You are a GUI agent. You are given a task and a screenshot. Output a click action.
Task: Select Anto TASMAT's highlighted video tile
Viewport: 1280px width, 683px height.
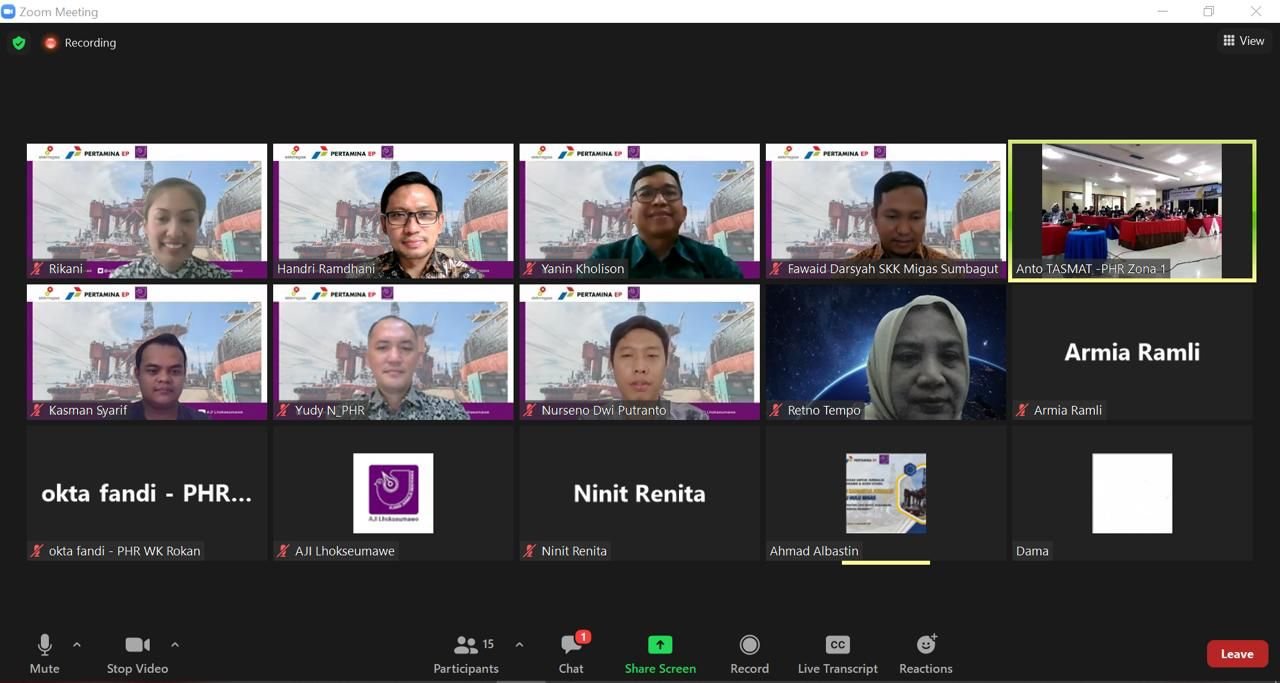click(1131, 210)
